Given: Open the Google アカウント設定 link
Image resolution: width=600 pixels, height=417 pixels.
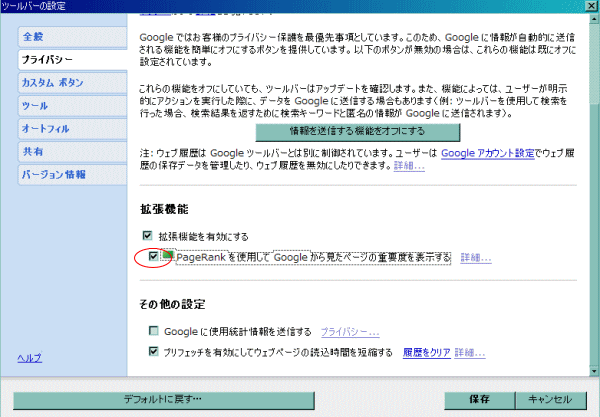Looking at the screenshot, I should [488, 153].
